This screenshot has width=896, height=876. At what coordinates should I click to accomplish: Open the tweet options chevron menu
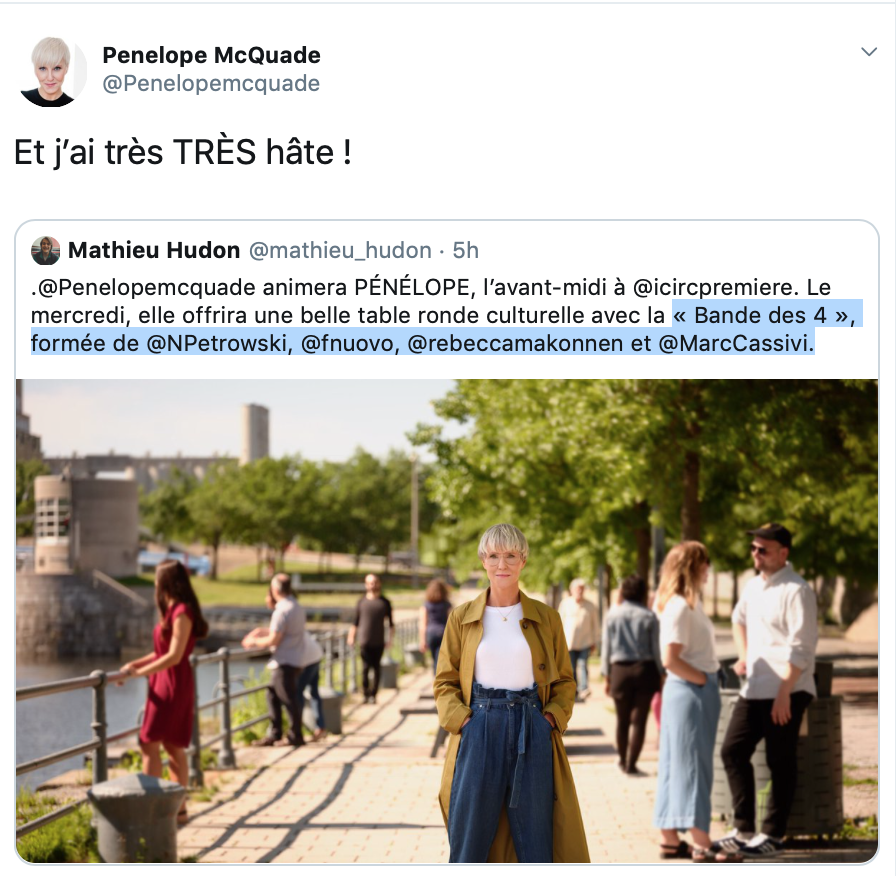(x=869, y=52)
